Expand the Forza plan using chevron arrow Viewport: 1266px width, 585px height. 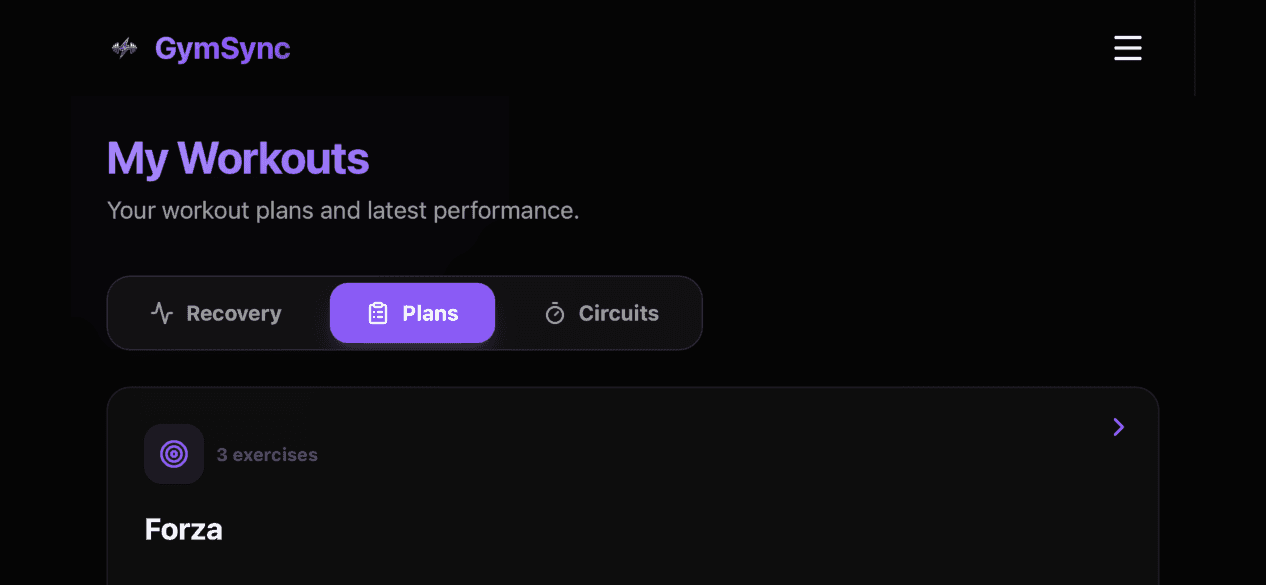[1118, 428]
